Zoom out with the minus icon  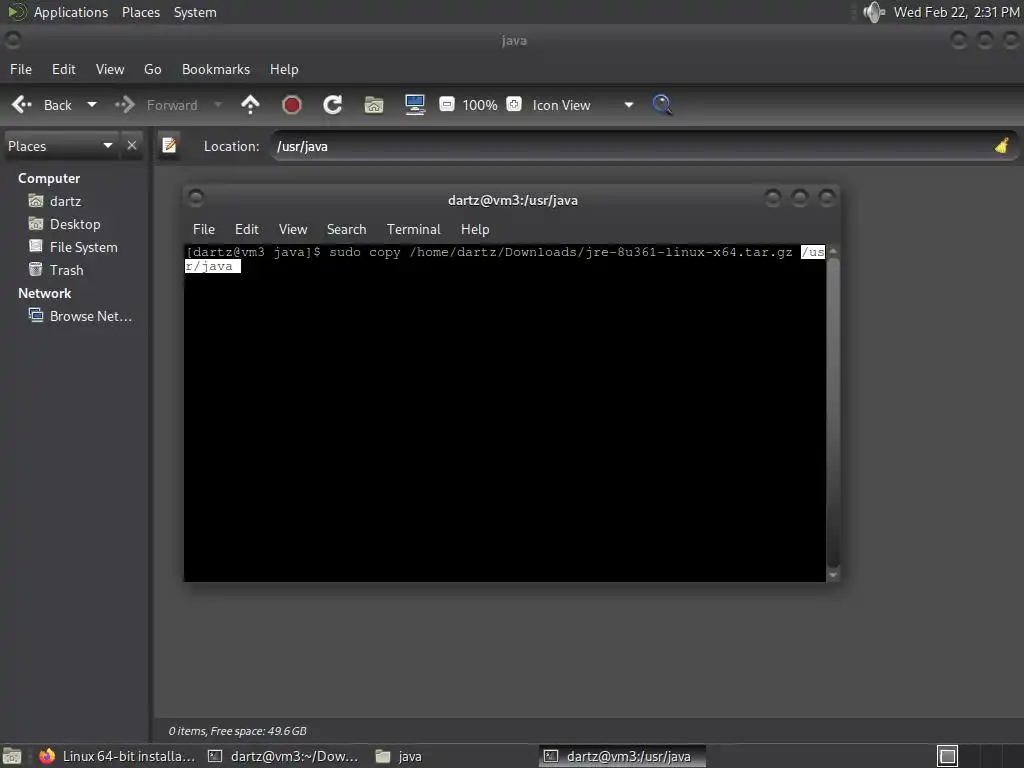tap(447, 104)
